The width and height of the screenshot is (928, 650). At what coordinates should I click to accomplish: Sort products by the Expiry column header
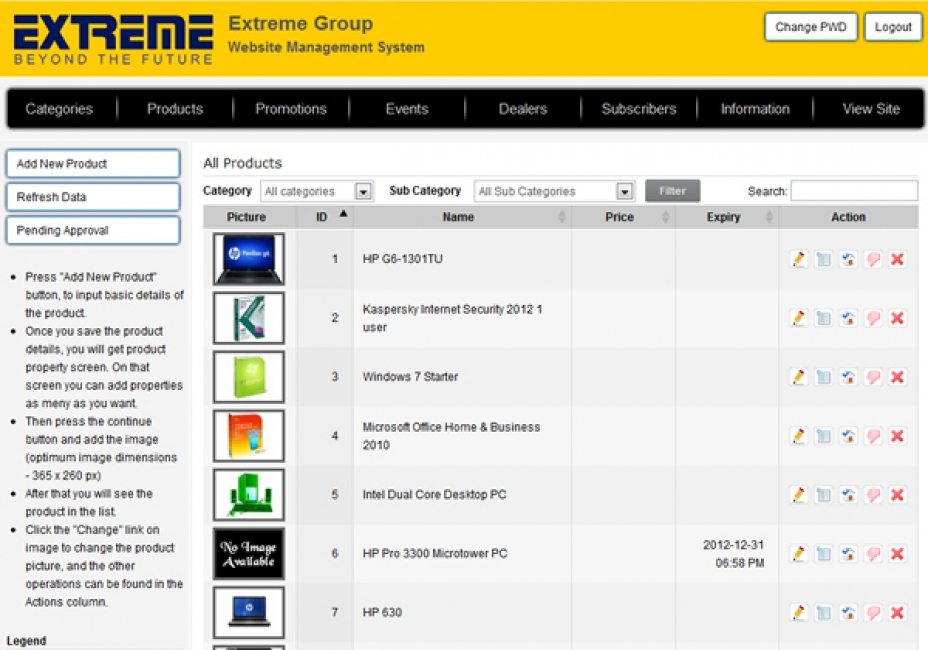point(727,217)
